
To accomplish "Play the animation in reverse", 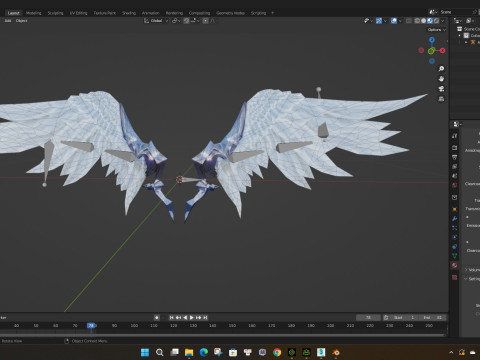I will (185, 317).
